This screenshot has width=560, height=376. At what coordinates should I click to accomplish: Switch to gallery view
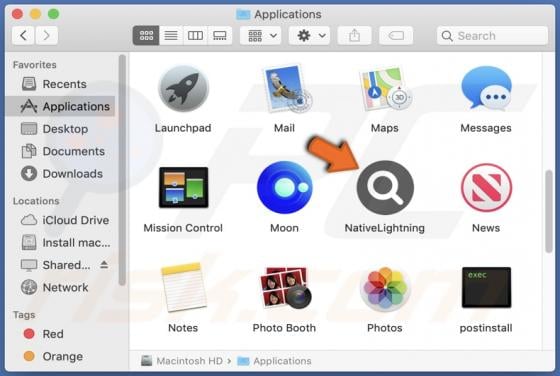(x=219, y=35)
